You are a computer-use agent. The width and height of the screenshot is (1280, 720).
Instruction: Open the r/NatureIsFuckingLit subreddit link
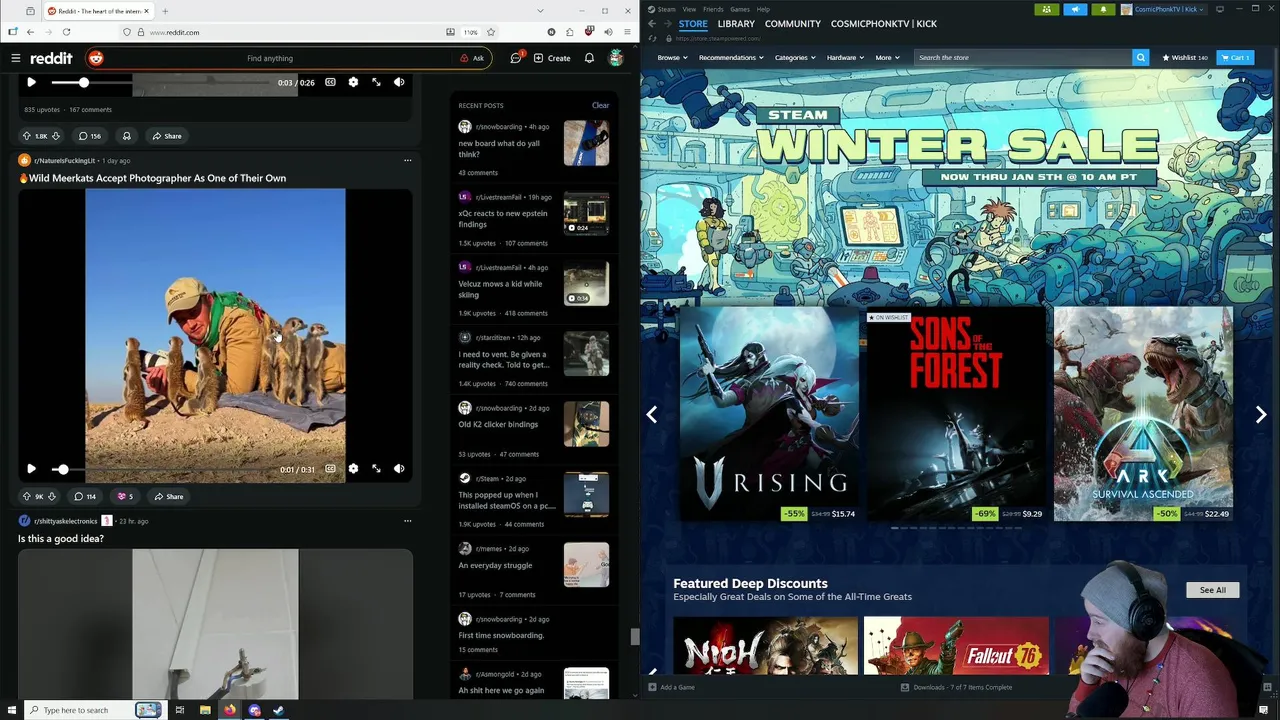point(64,160)
